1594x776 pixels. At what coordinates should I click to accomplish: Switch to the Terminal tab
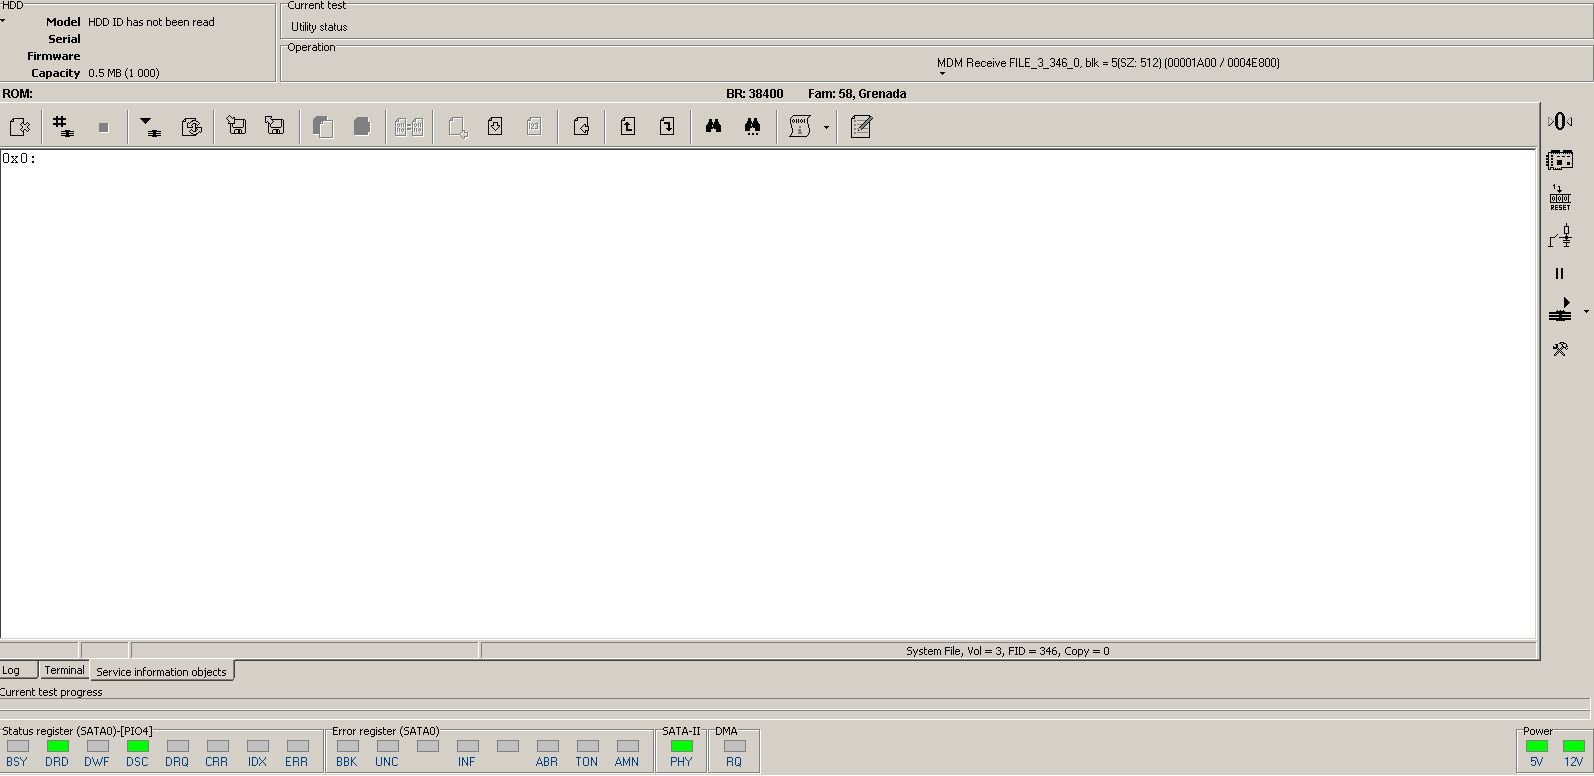64,670
